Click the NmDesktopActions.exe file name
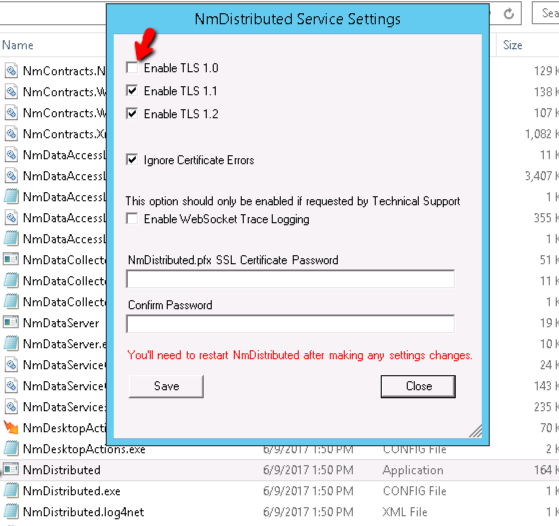This screenshot has height=526, width=559. pyautogui.click(x=84, y=449)
